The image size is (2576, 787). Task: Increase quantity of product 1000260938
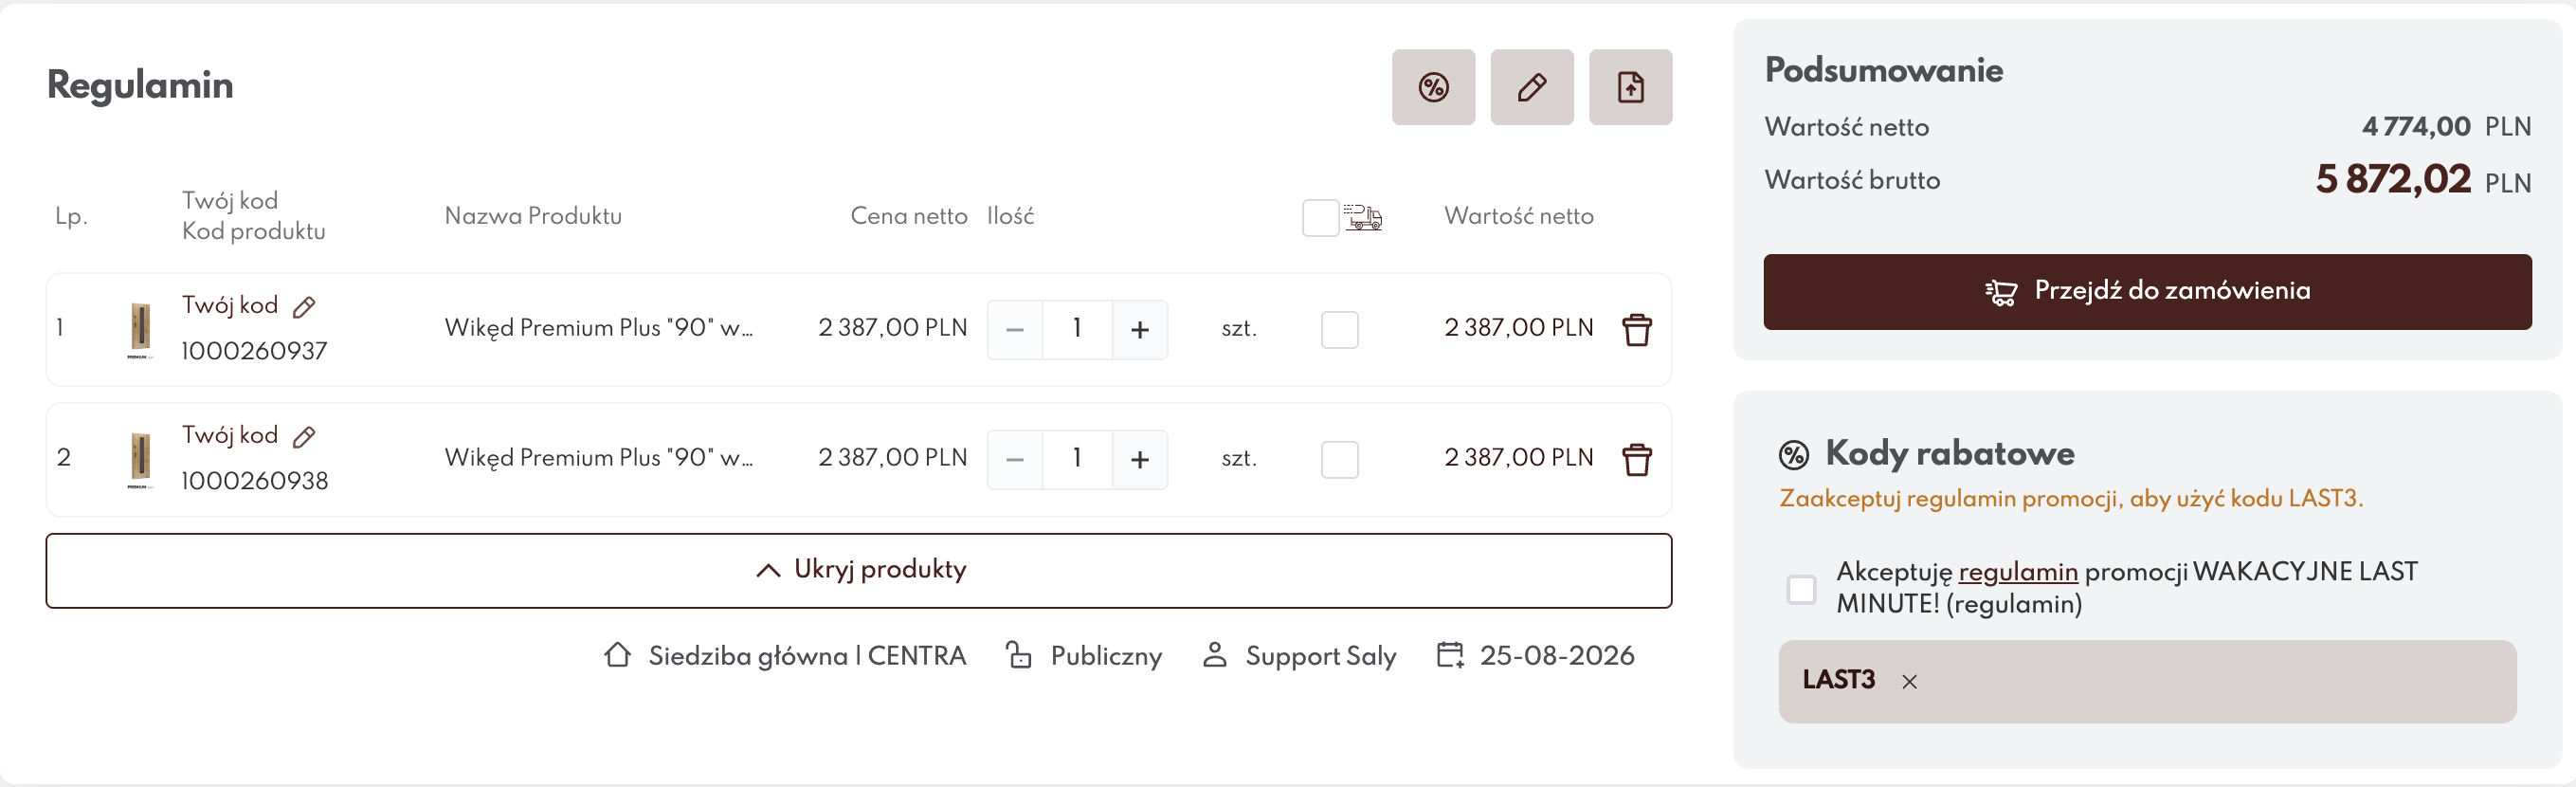point(1140,459)
